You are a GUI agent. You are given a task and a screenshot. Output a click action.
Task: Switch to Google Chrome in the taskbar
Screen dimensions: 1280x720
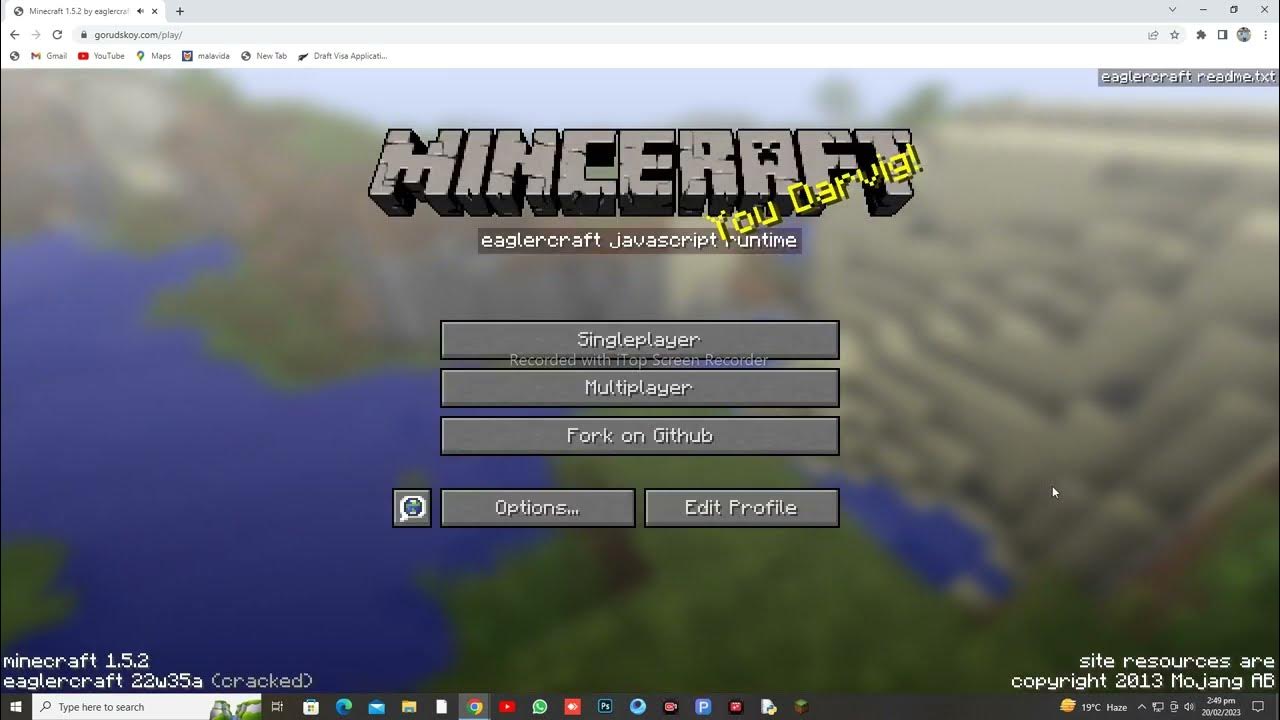(475, 707)
